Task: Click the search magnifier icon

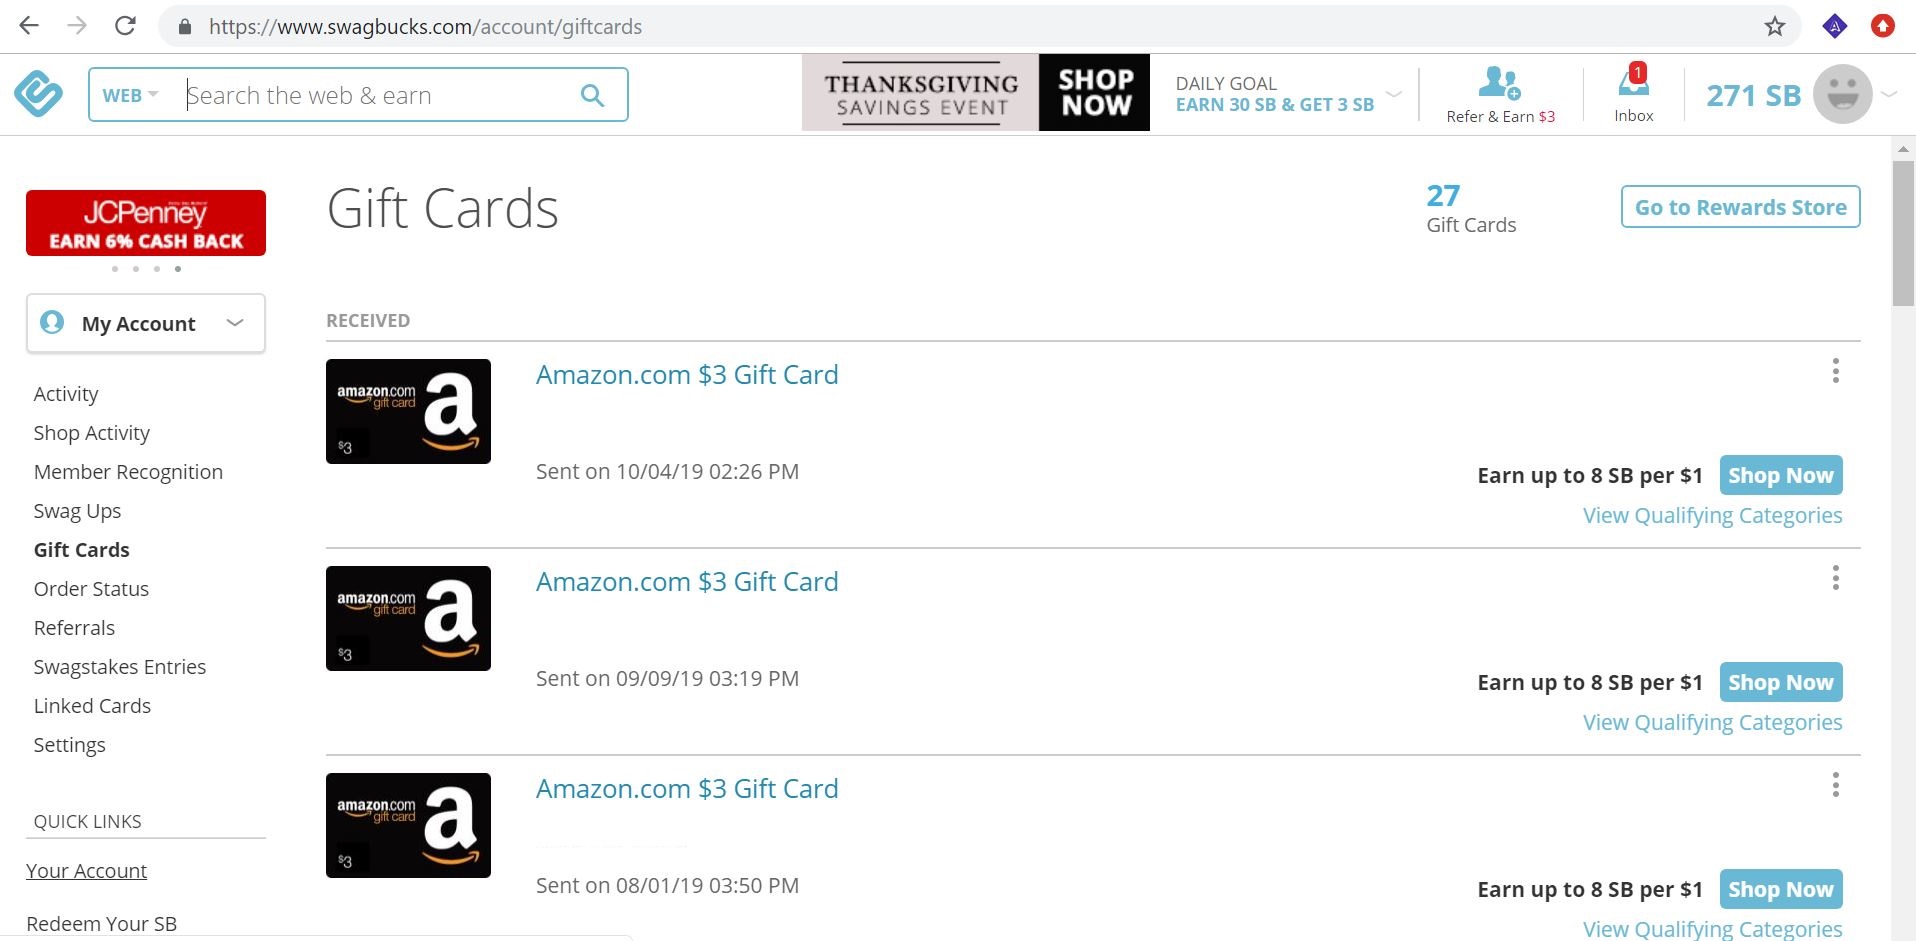Action: click(593, 94)
